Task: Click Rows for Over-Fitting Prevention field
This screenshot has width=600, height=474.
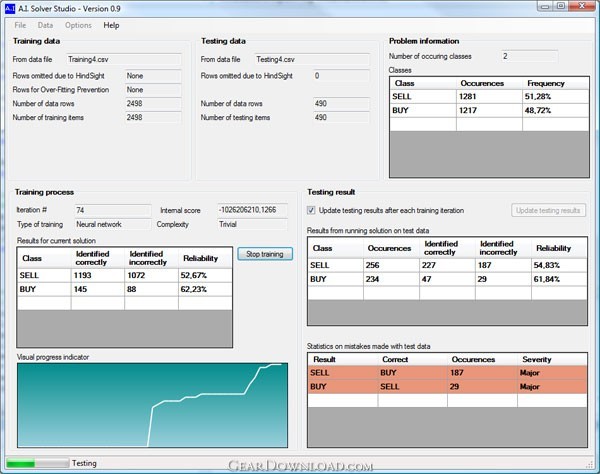Action: 153,90
